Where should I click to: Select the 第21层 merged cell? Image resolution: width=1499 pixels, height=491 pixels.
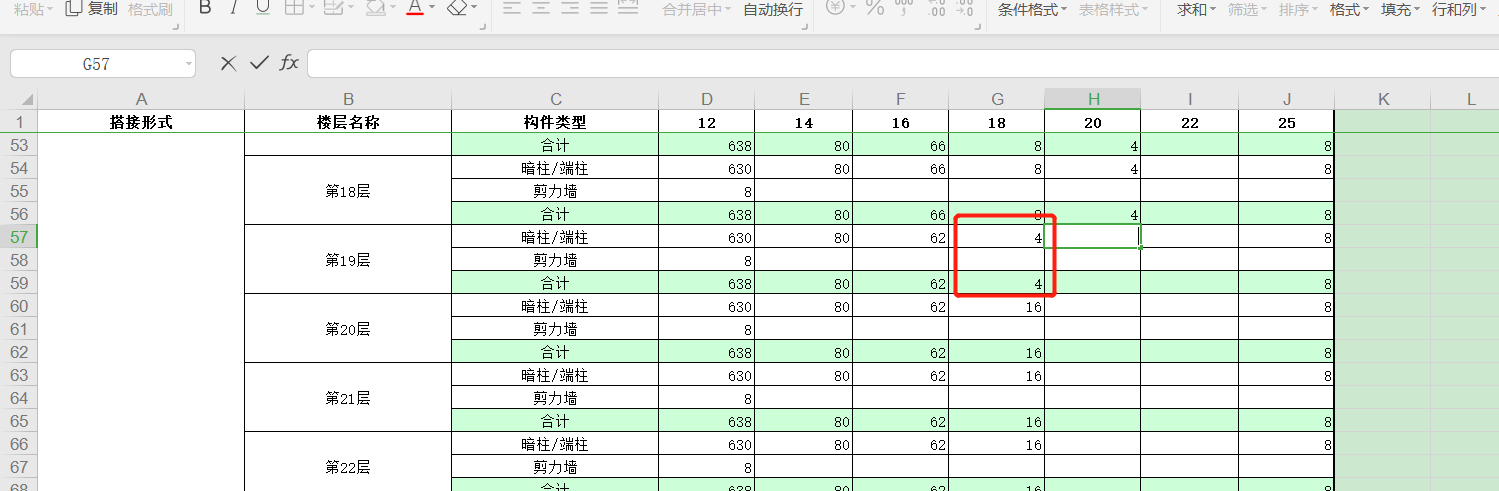348,397
